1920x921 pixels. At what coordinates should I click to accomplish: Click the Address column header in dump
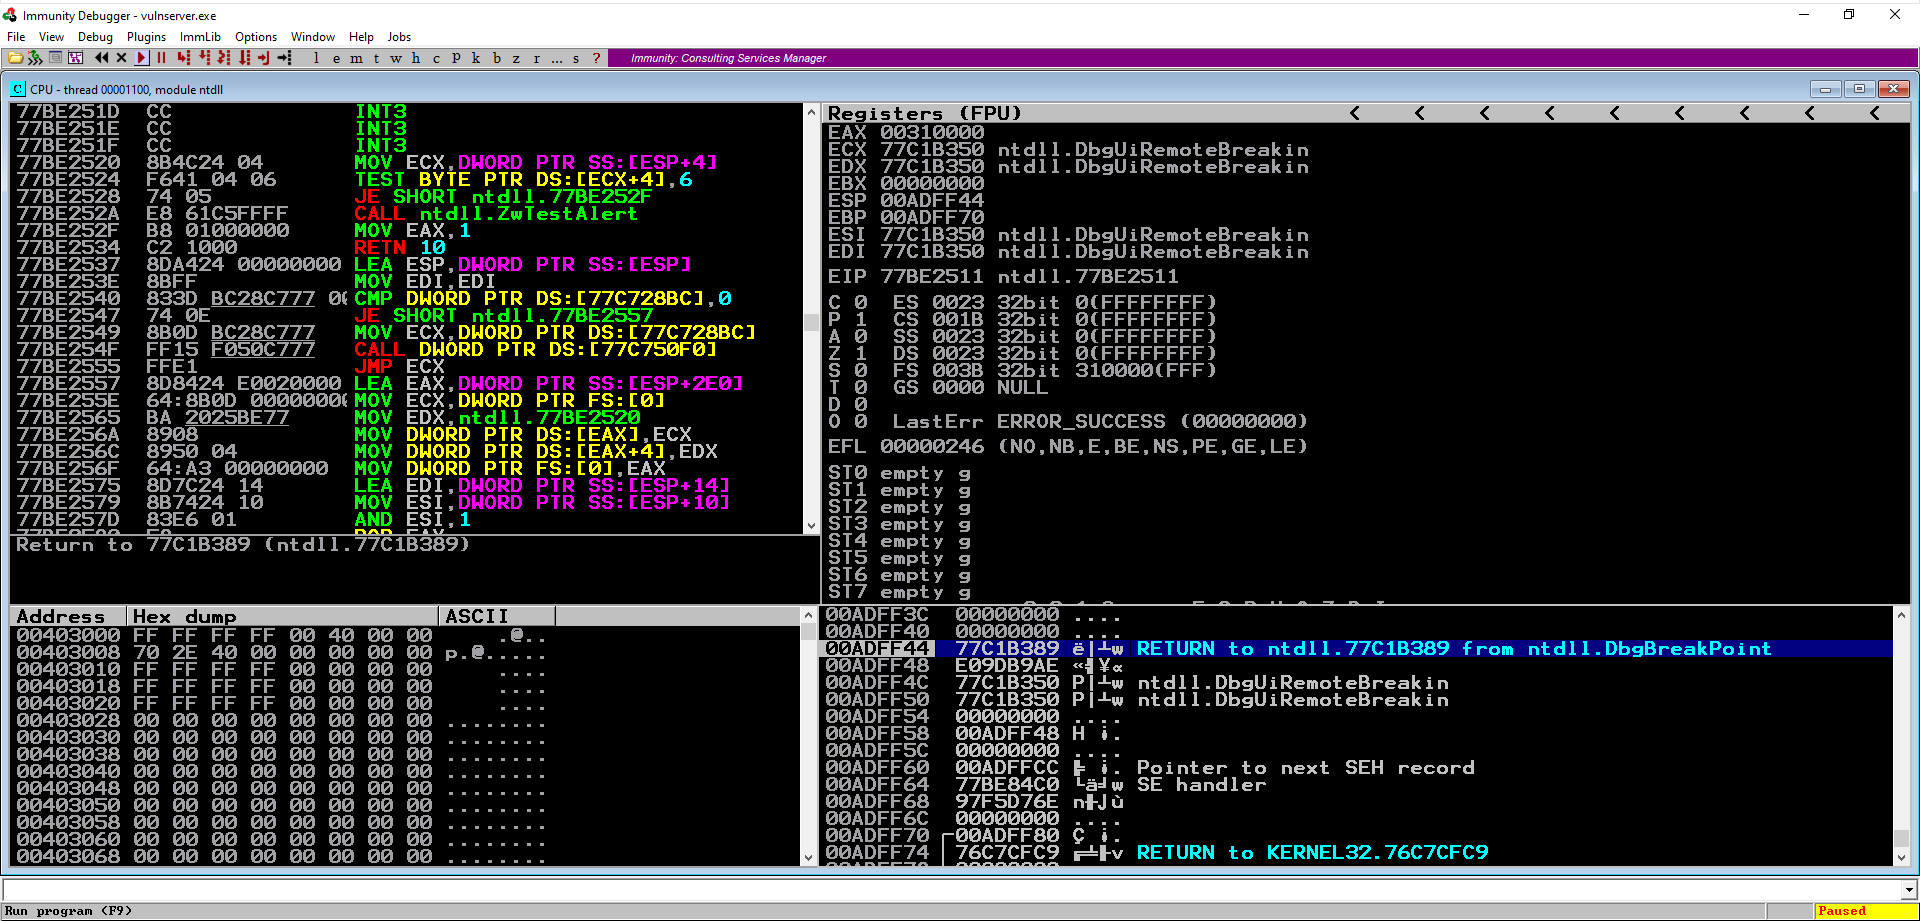[68, 616]
